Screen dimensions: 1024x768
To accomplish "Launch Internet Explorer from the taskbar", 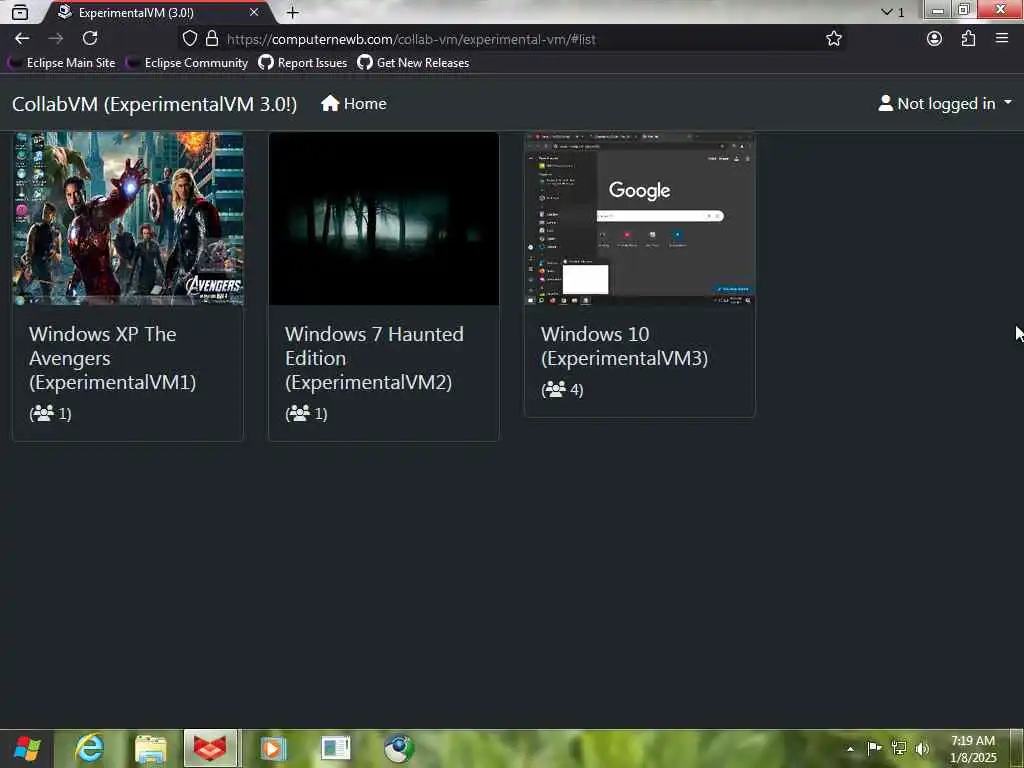I will coord(89,749).
